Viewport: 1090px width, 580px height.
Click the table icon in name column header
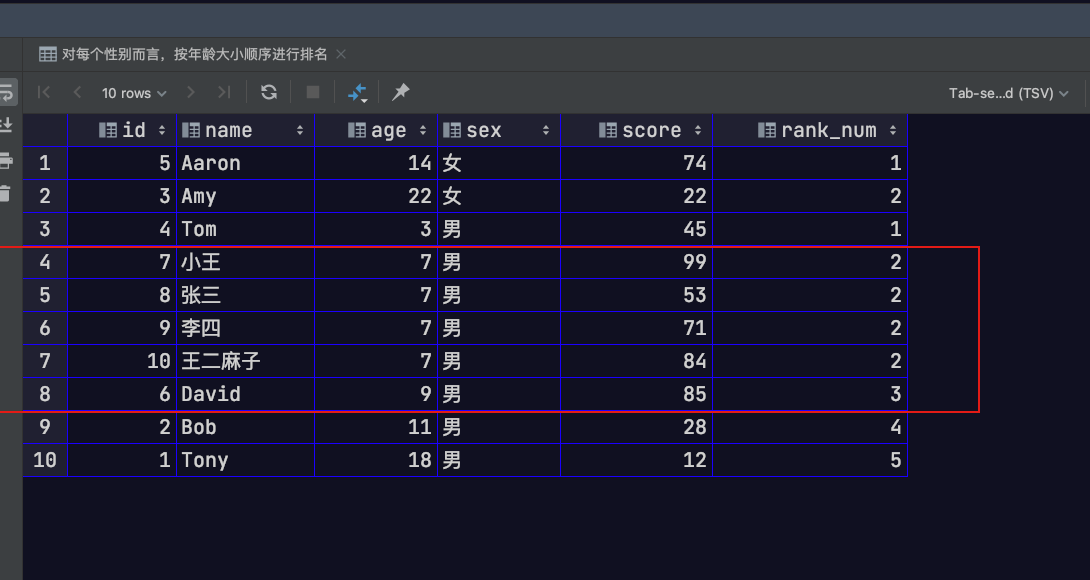coord(190,130)
